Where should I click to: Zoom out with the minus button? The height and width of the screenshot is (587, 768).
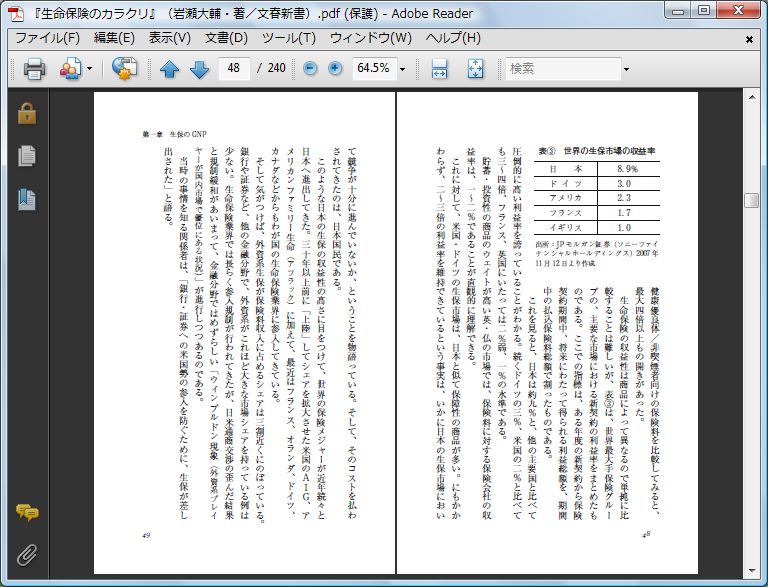click(x=310, y=69)
